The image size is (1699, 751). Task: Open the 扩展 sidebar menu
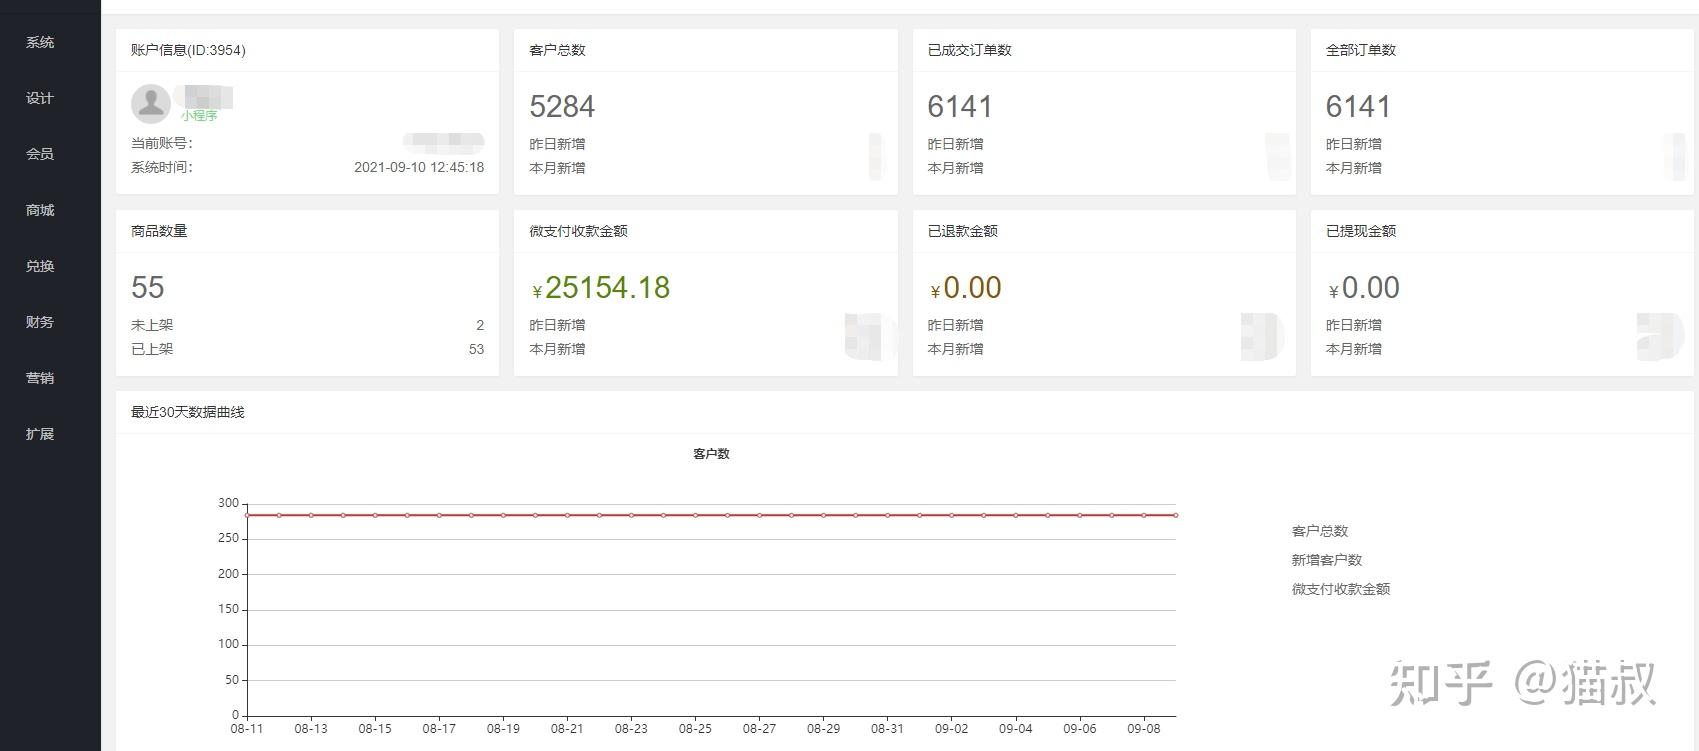pos(40,434)
